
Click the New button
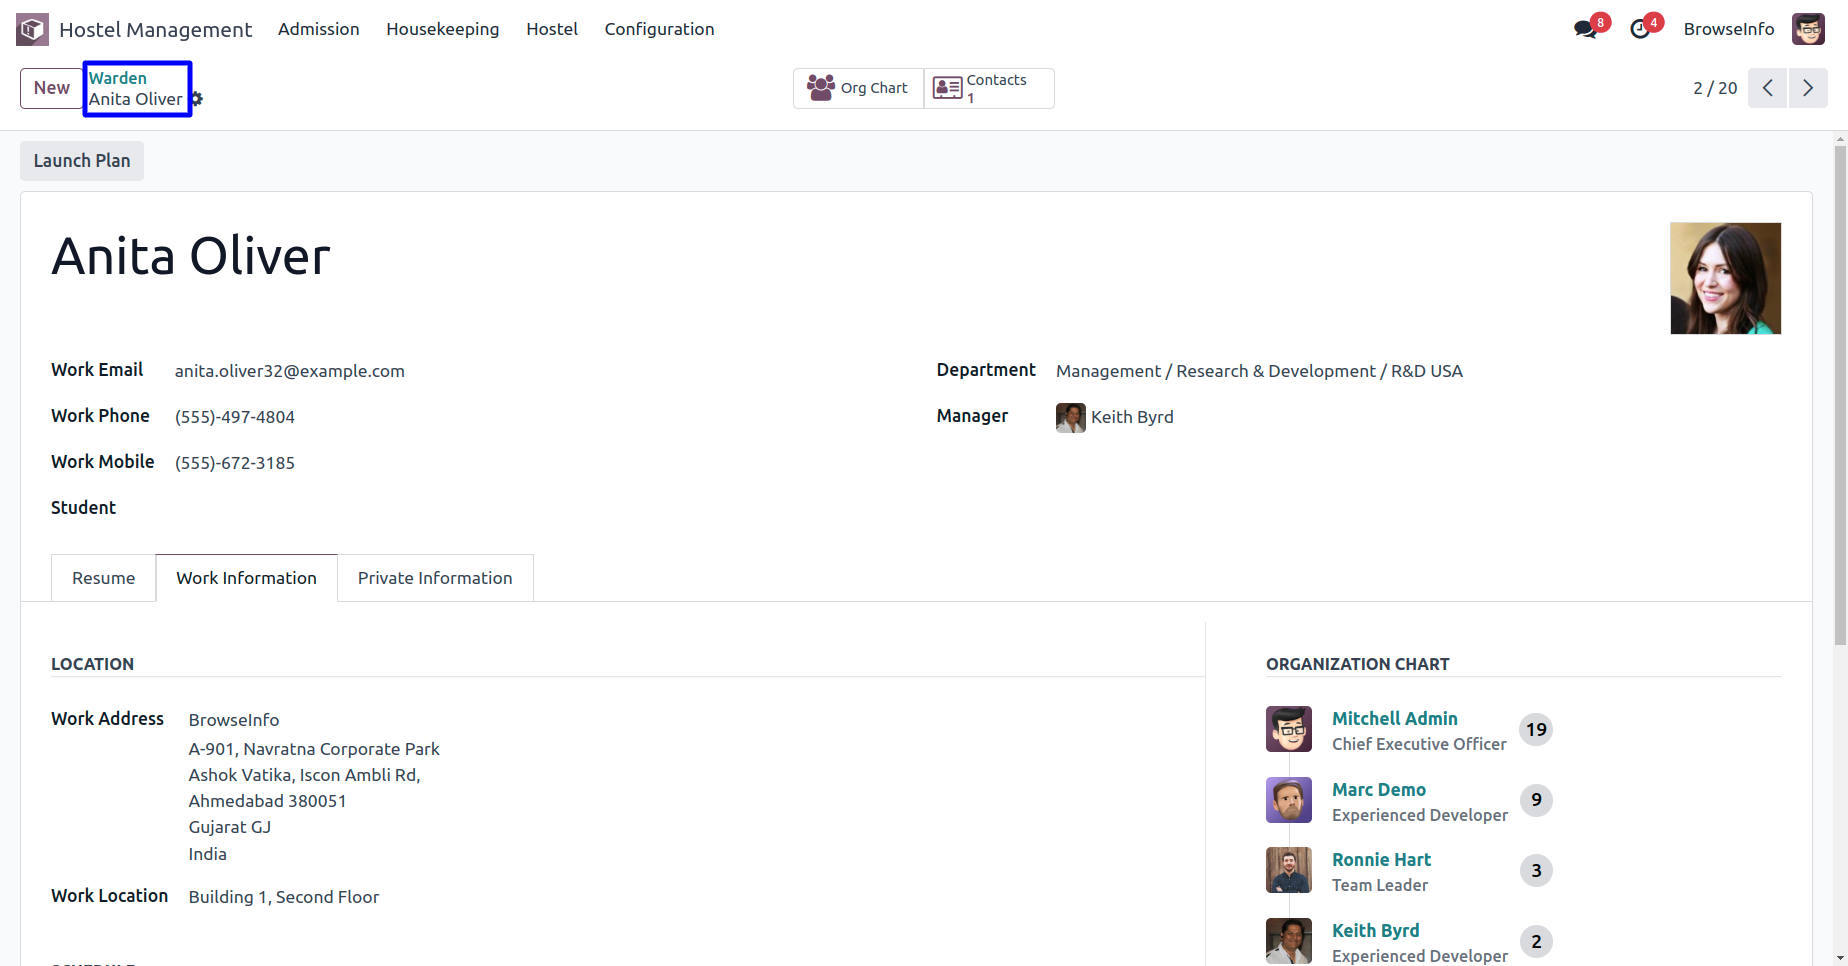tap(52, 88)
